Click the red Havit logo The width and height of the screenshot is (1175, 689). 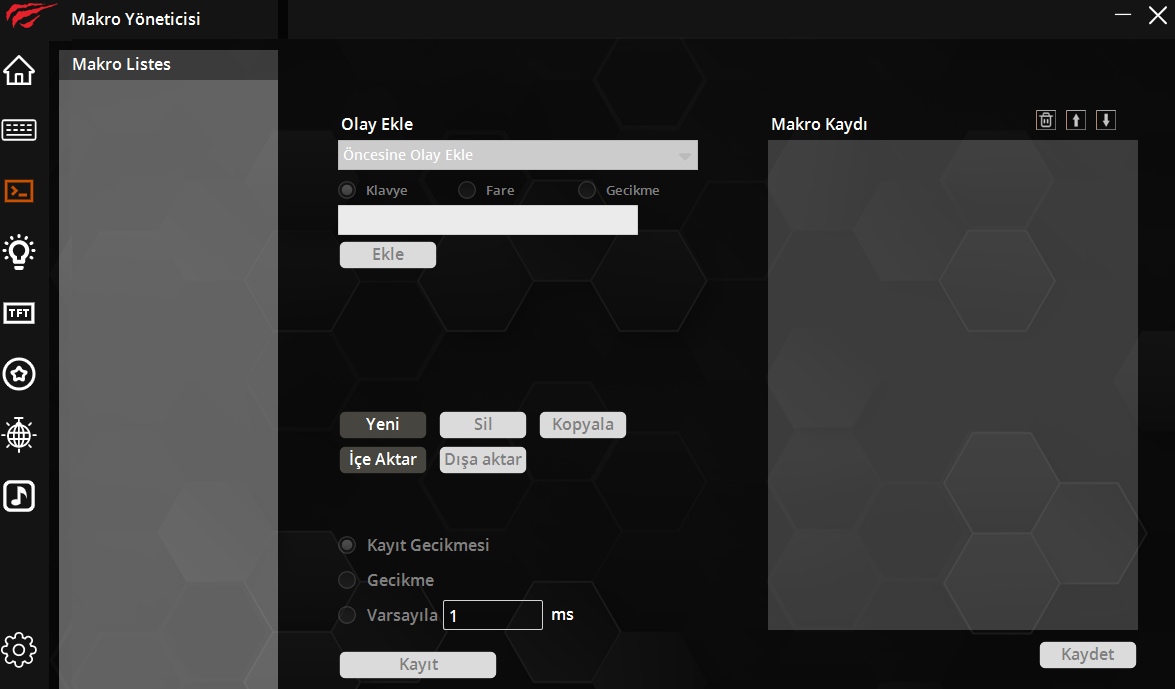coord(30,16)
